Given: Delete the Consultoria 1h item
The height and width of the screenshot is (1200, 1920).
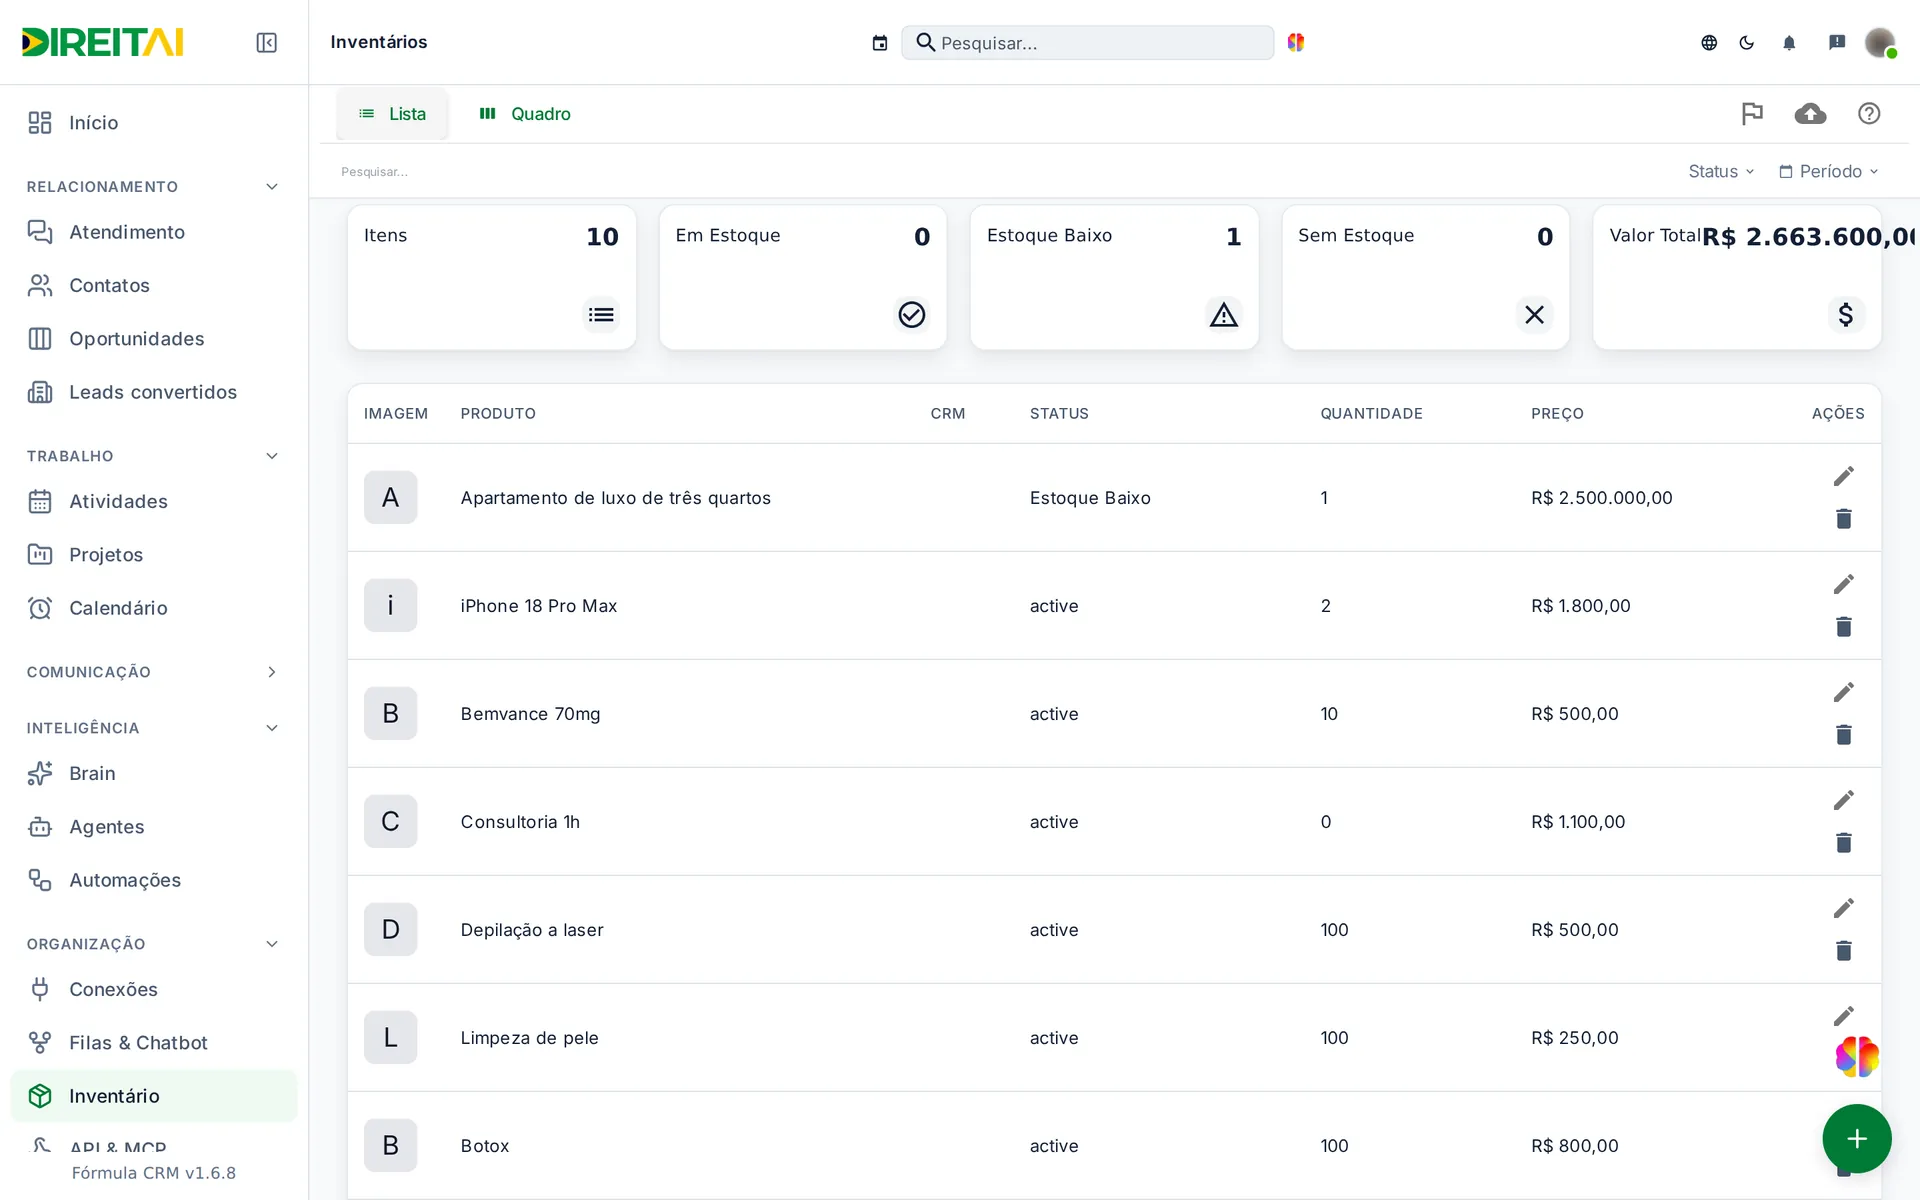Looking at the screenshot, I should [x=1844, y=842].
